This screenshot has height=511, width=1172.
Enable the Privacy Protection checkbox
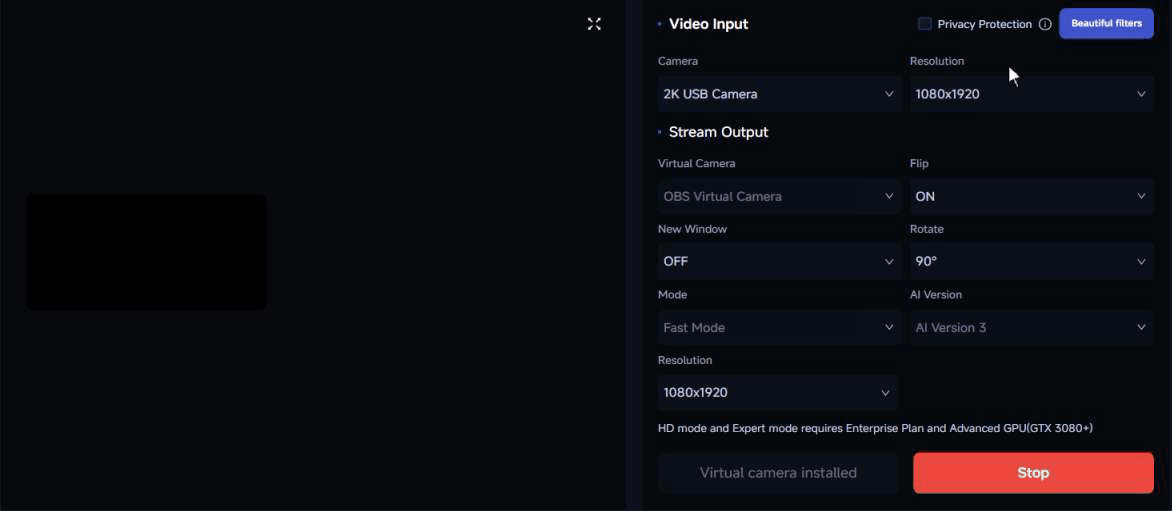pos(925,24)
